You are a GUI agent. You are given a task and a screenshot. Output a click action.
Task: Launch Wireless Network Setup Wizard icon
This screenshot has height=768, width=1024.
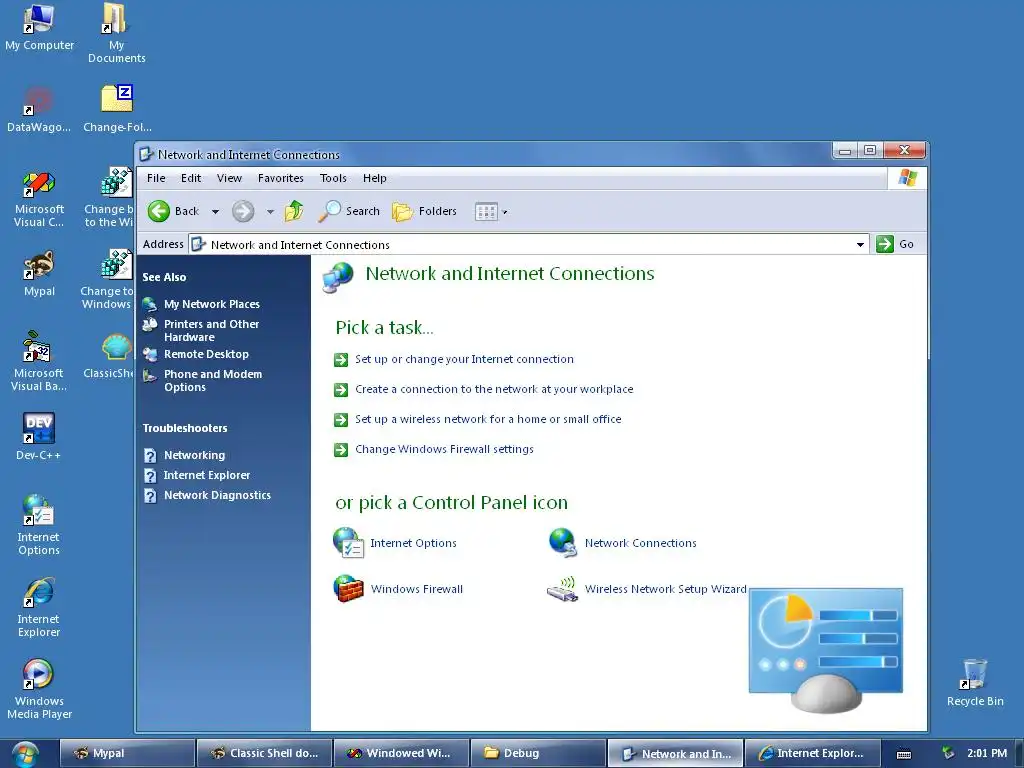pyautogui.click(x=647, y=588)
